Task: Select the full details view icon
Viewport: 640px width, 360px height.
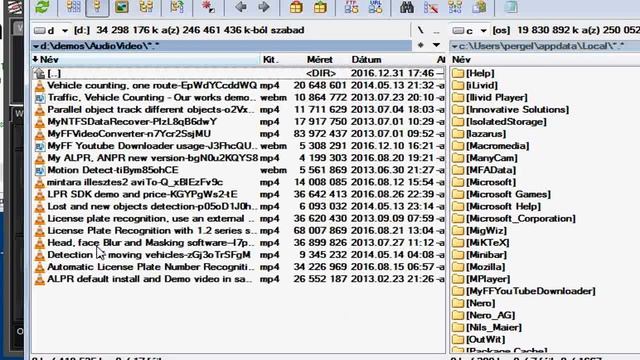Action: click(97, 7)
